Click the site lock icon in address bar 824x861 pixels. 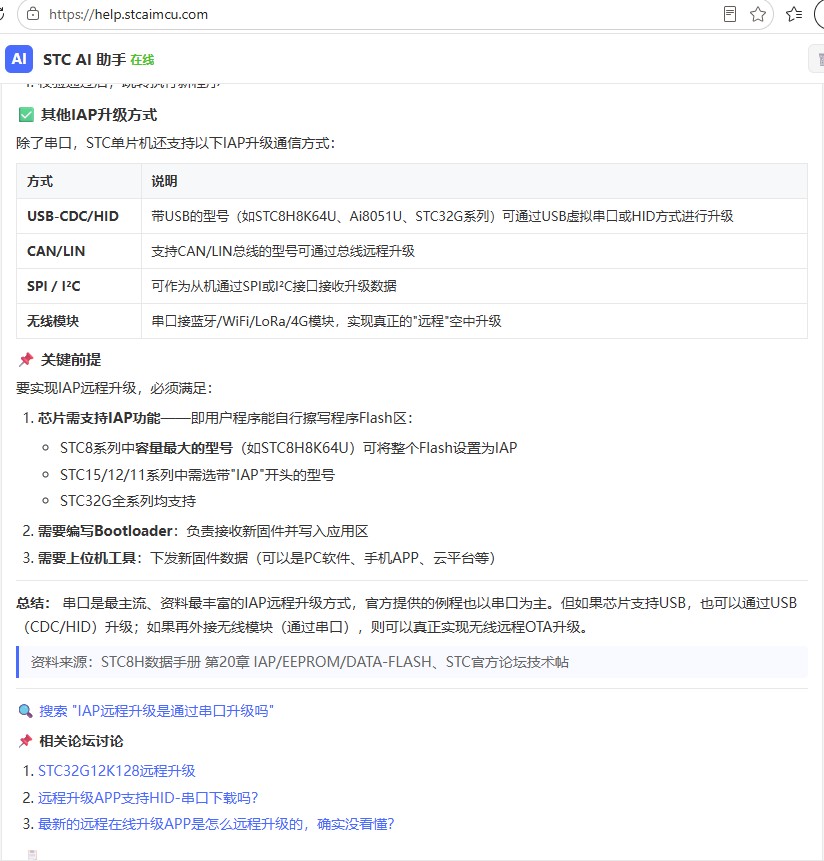point(33,14)
